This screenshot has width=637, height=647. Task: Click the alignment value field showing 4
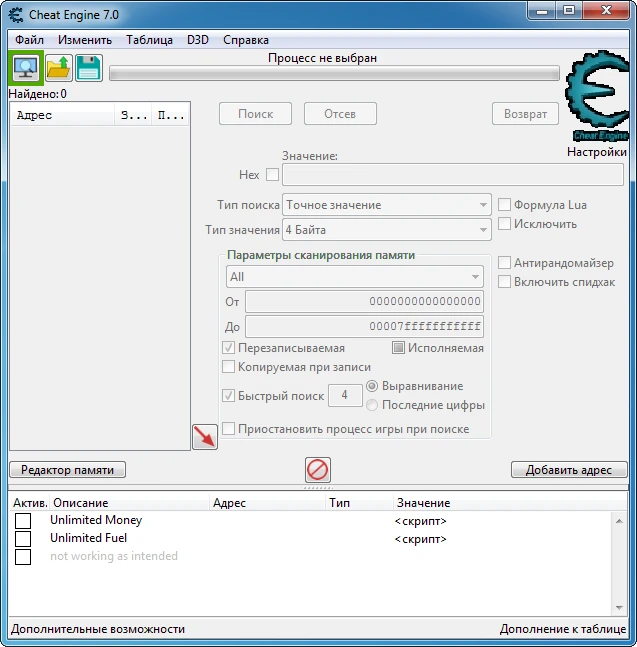click(x=345, y=395)
